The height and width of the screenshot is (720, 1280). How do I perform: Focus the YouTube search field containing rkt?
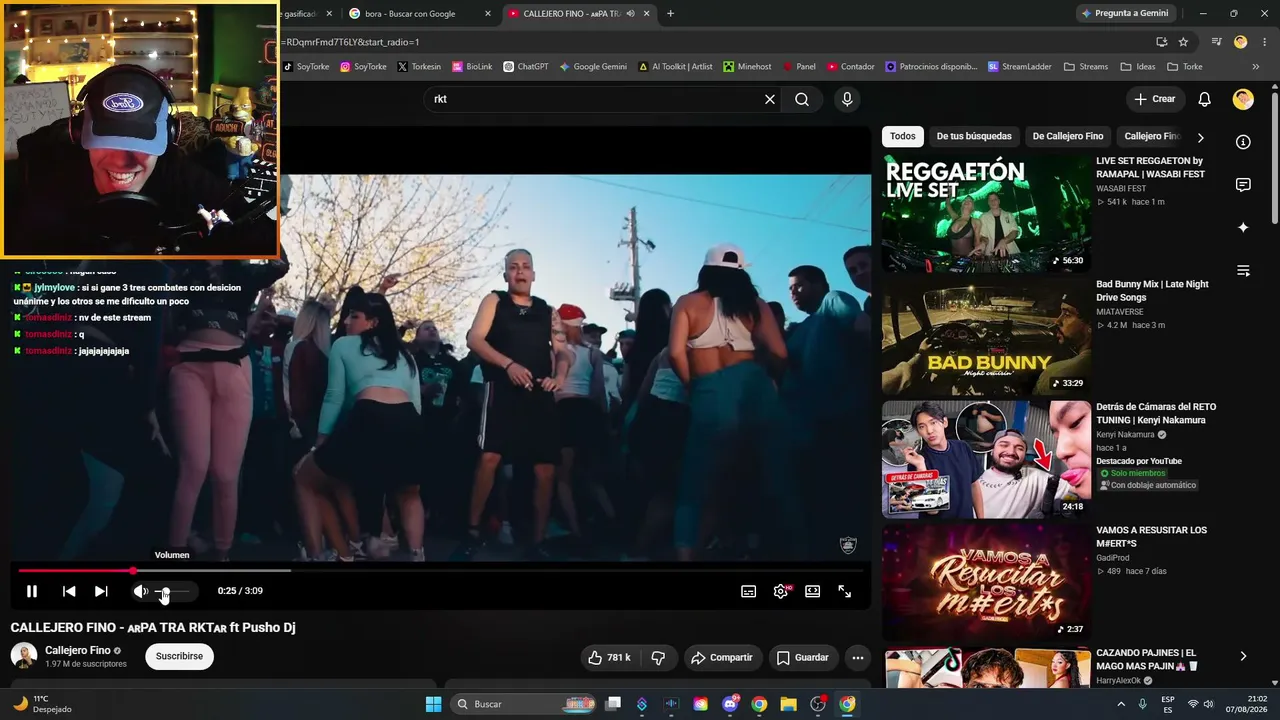point(596,99)
